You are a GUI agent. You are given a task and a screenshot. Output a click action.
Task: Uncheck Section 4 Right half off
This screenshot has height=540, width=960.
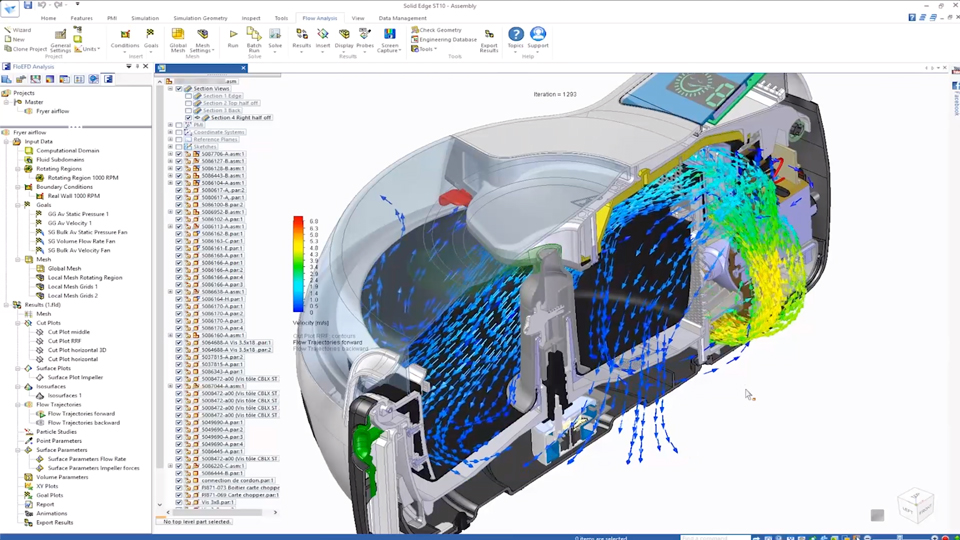click(x=189, y=118)
